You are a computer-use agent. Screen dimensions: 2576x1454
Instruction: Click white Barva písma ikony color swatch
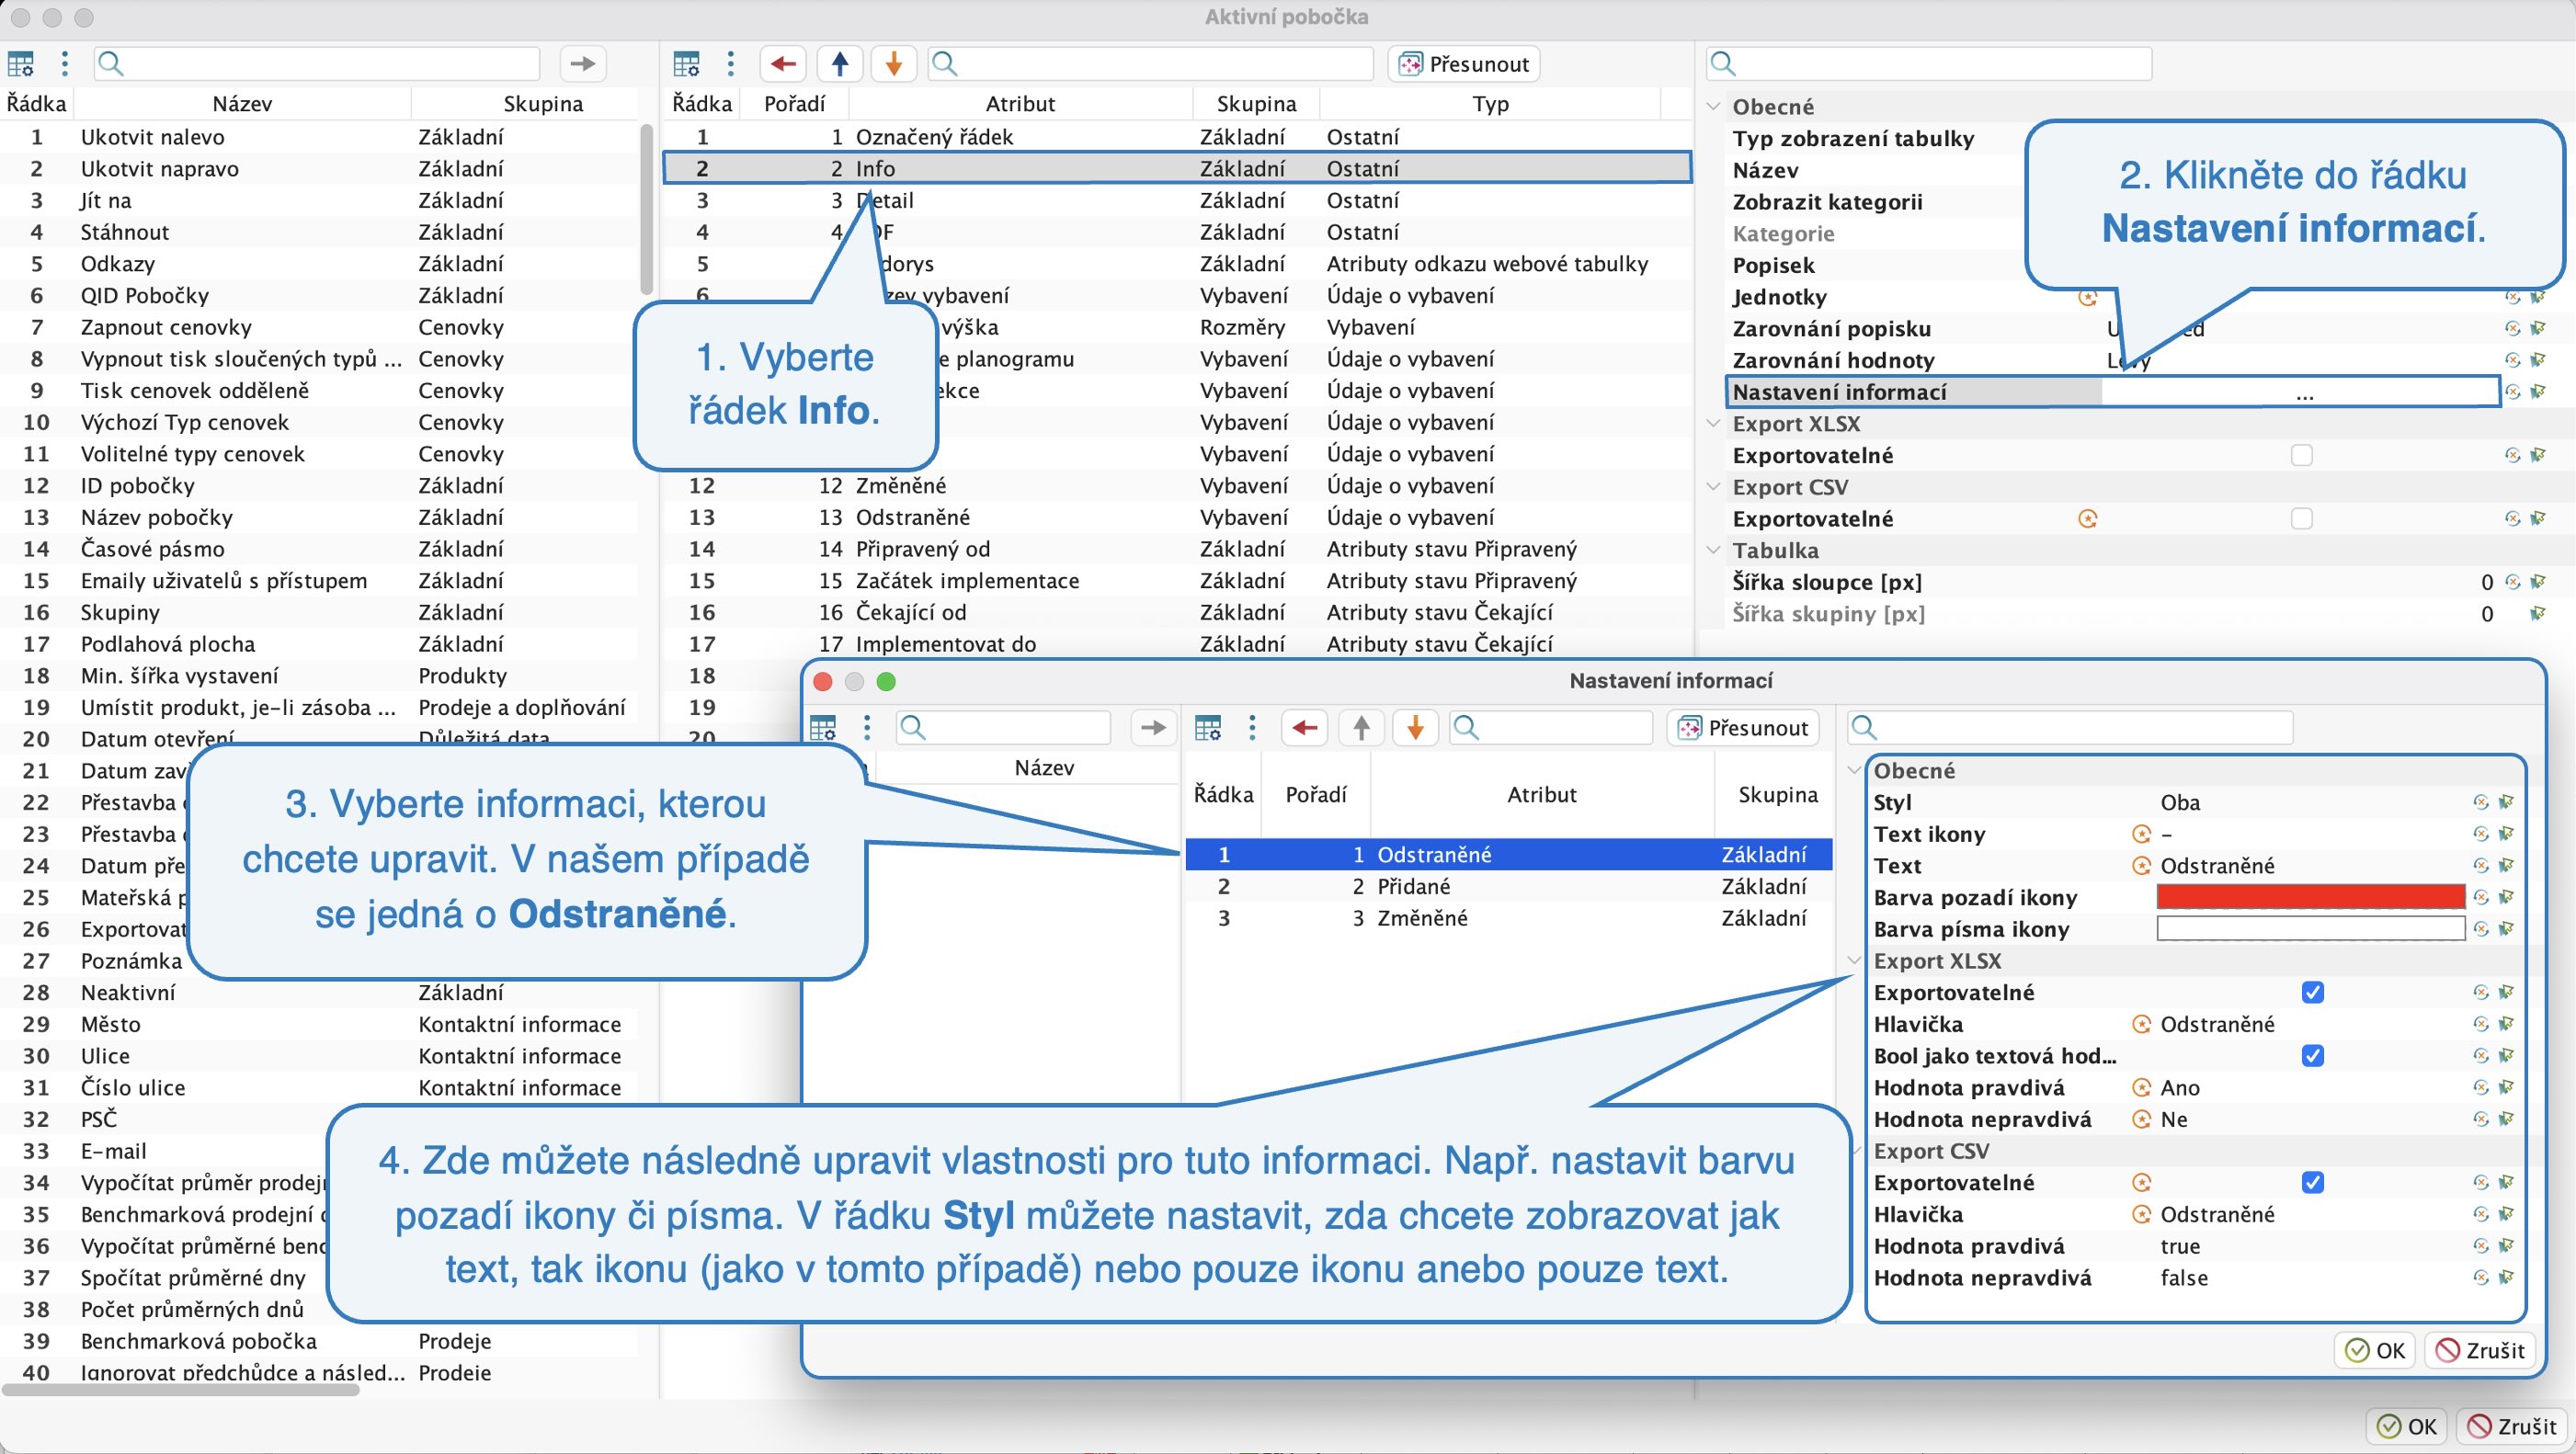2310,929
